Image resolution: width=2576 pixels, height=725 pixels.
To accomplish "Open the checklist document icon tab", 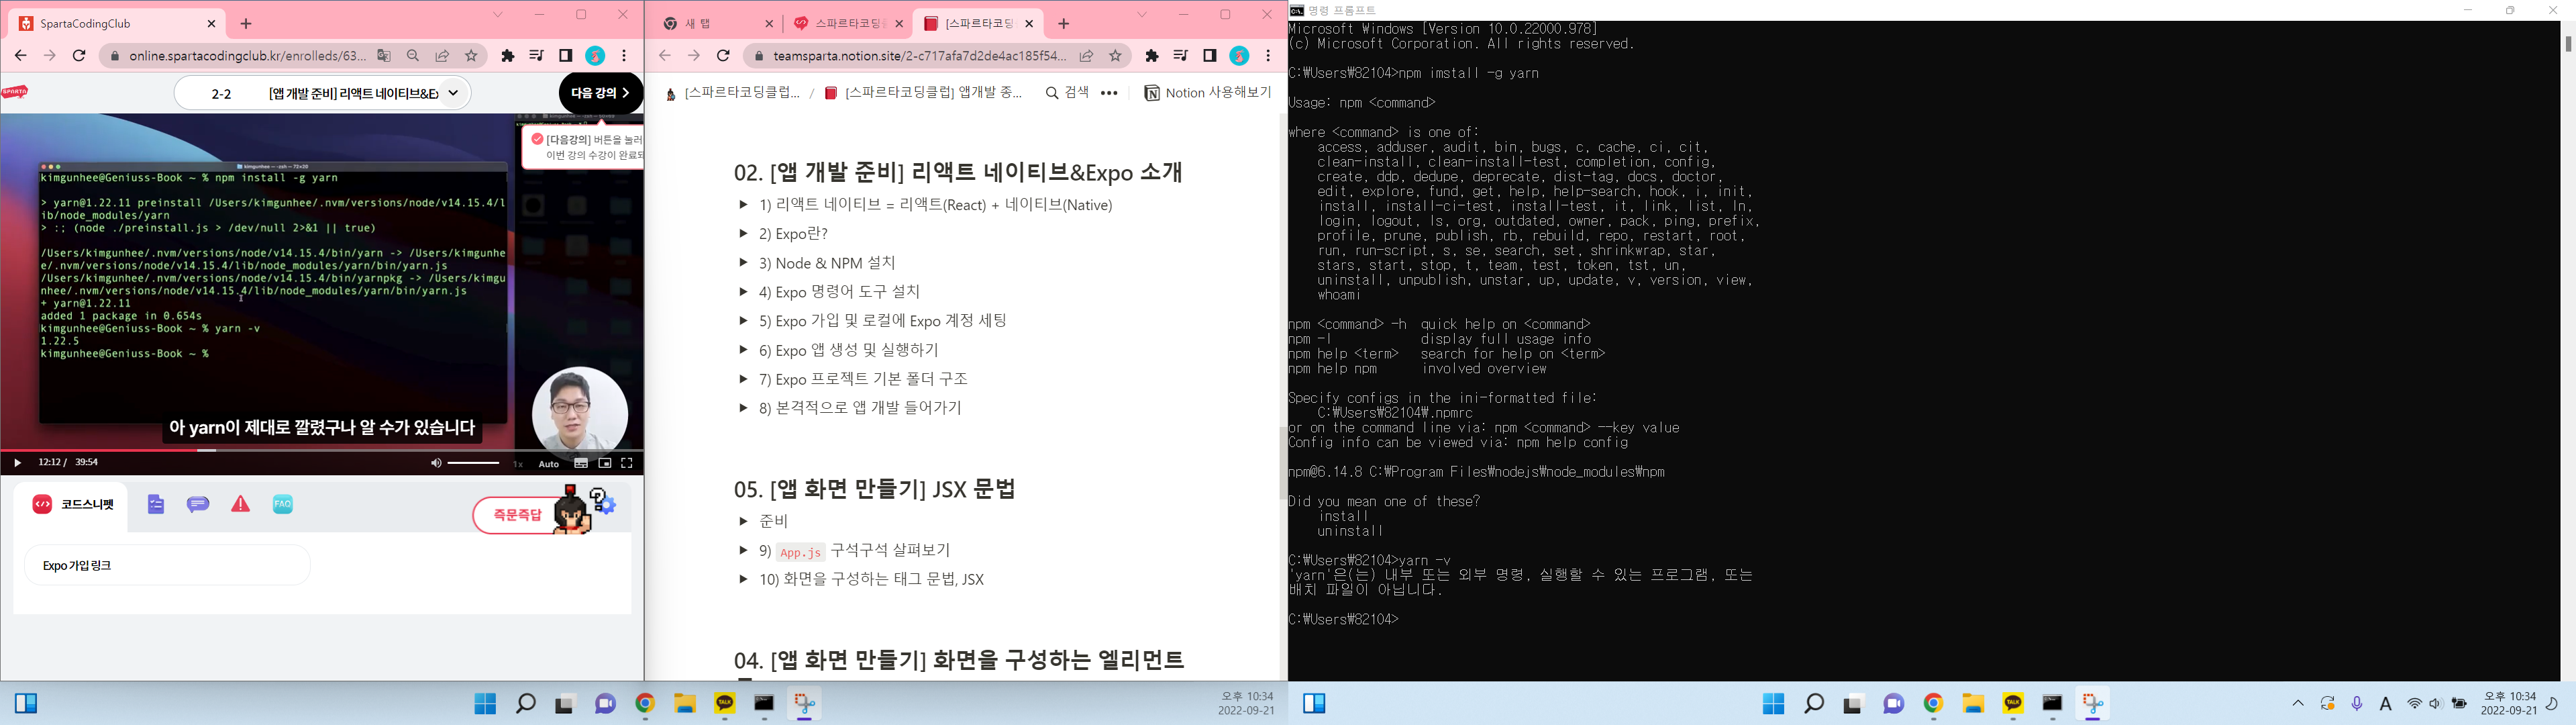I will (x=156, y=505).
